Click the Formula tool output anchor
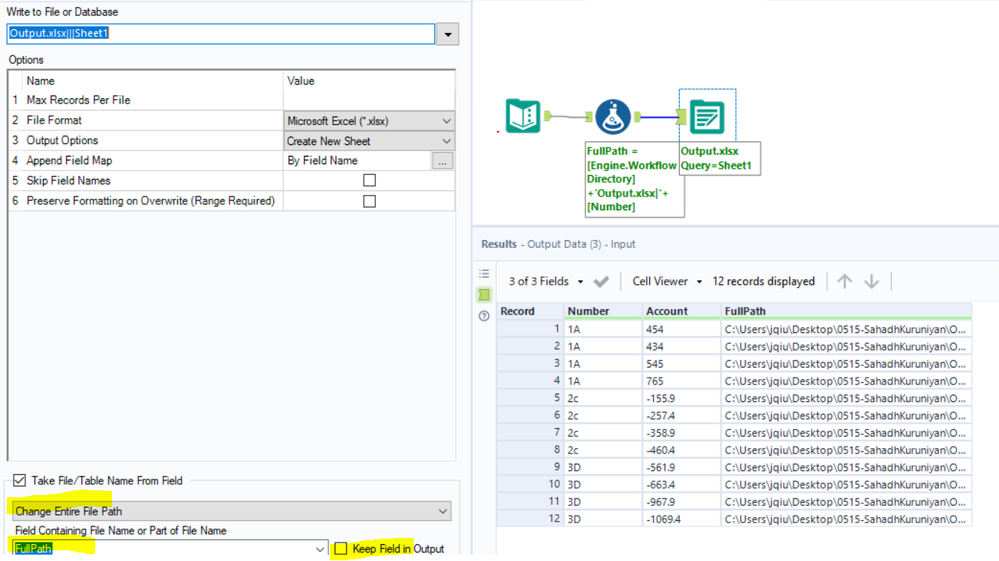The height and width of the screenshot is (561, 999). point(637,117)
